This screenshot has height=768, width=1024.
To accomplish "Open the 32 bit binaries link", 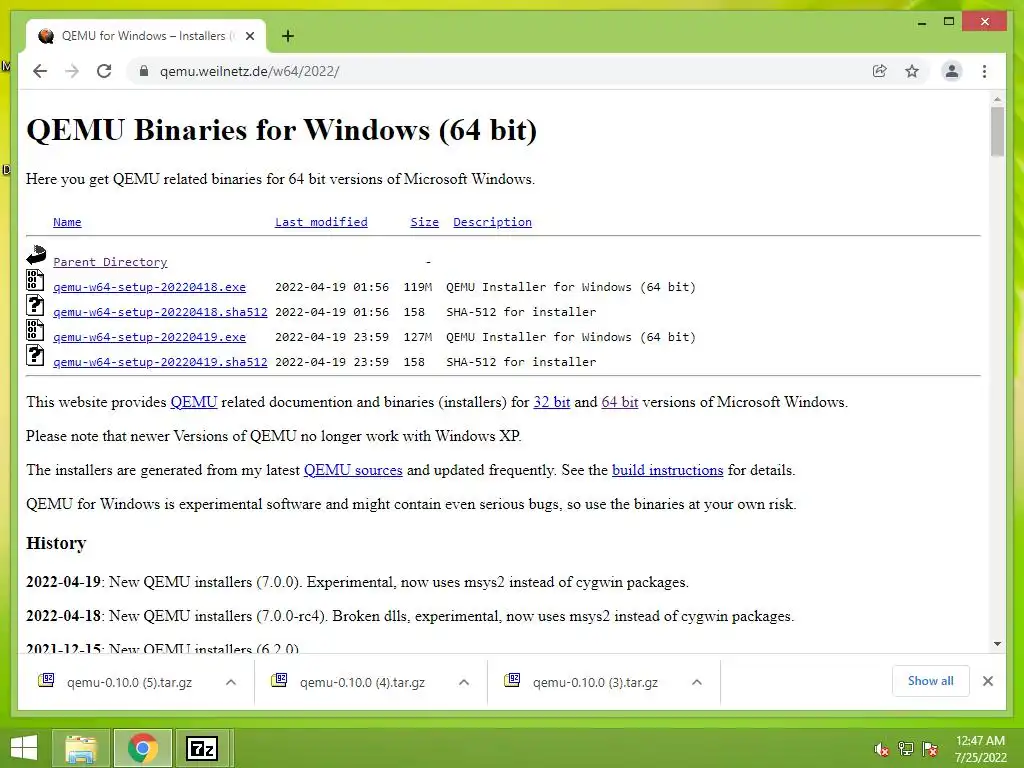I will coord(552,402).
